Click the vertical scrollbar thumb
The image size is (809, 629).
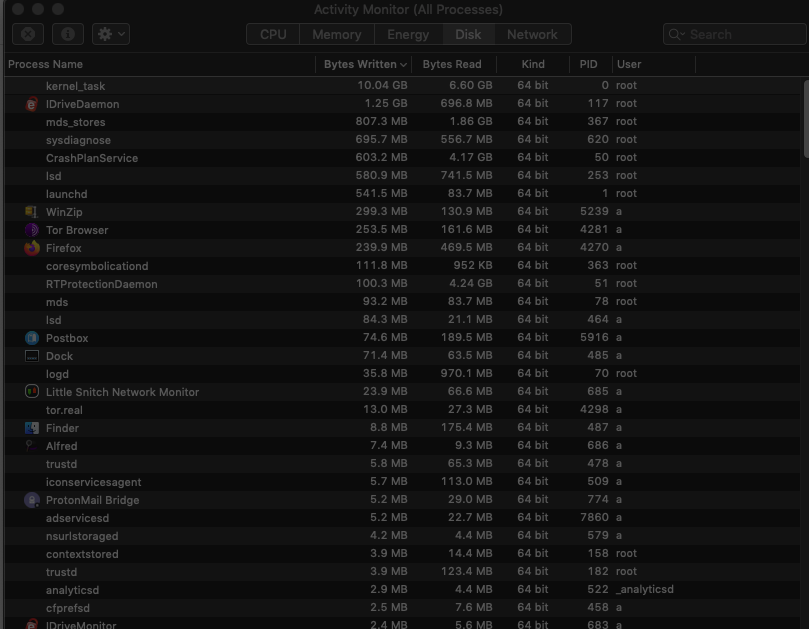click(x=806, y=119)
